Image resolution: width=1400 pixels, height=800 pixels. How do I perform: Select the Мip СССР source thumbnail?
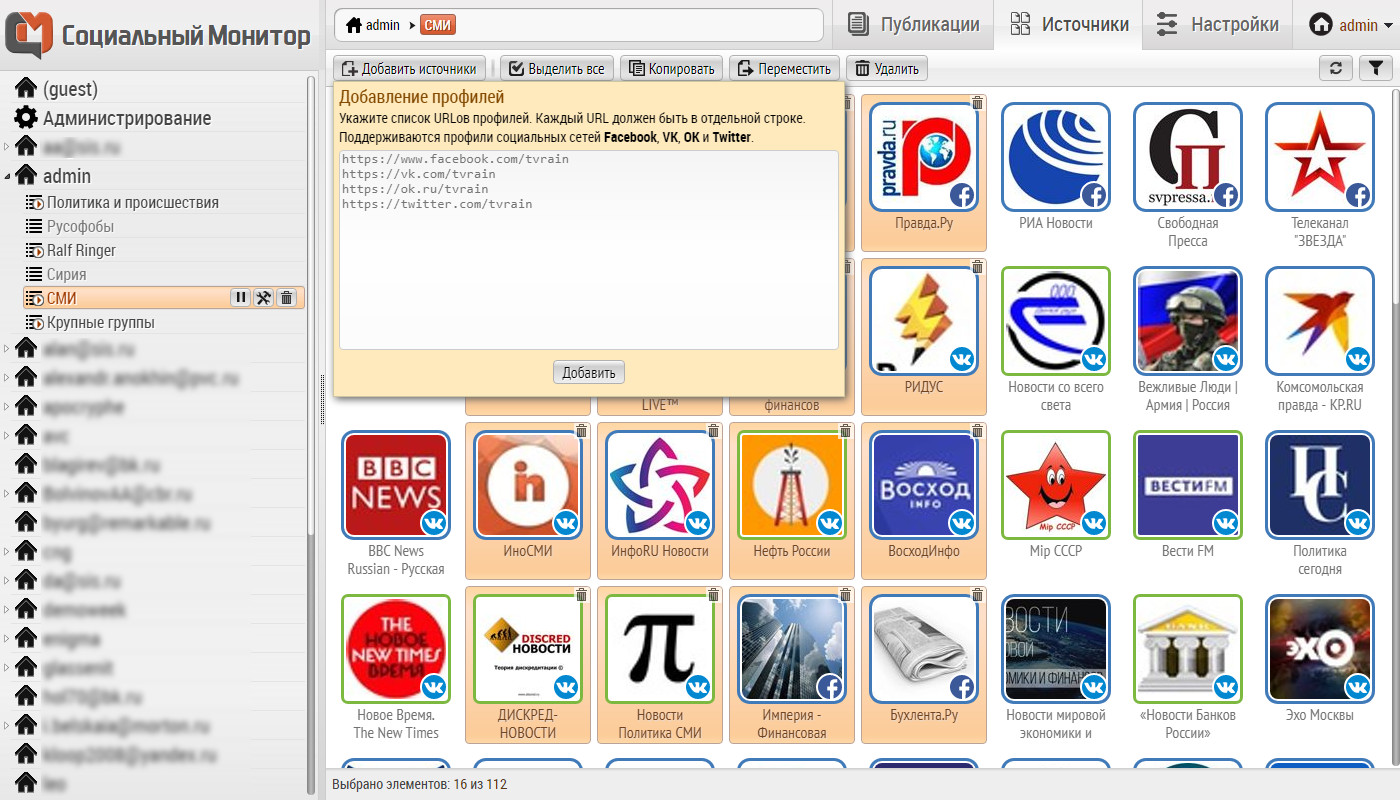pos(1056,486)
